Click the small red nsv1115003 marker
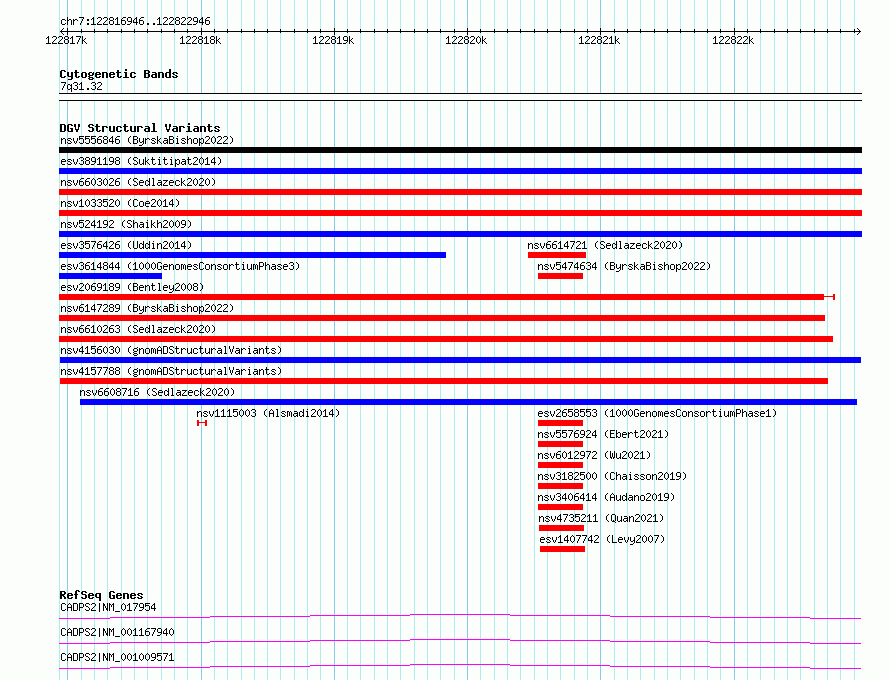The image size is (890, 680). 202,423
